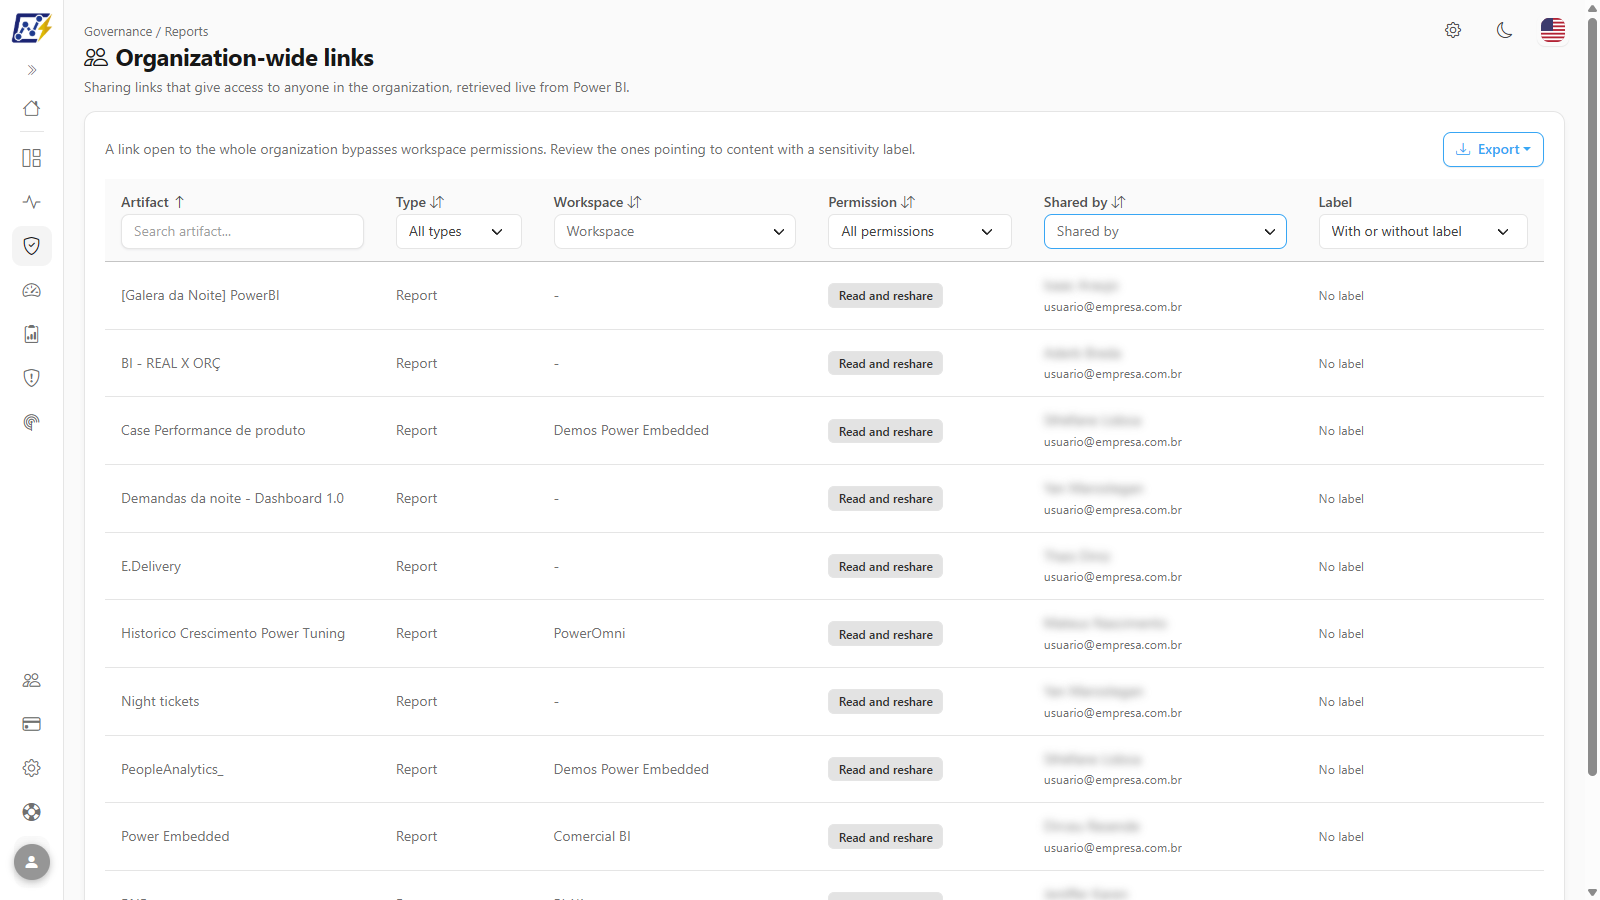Sort by the Shared by column header
Viewport: 1600px width, 900px height.
tap(1084, 202)
